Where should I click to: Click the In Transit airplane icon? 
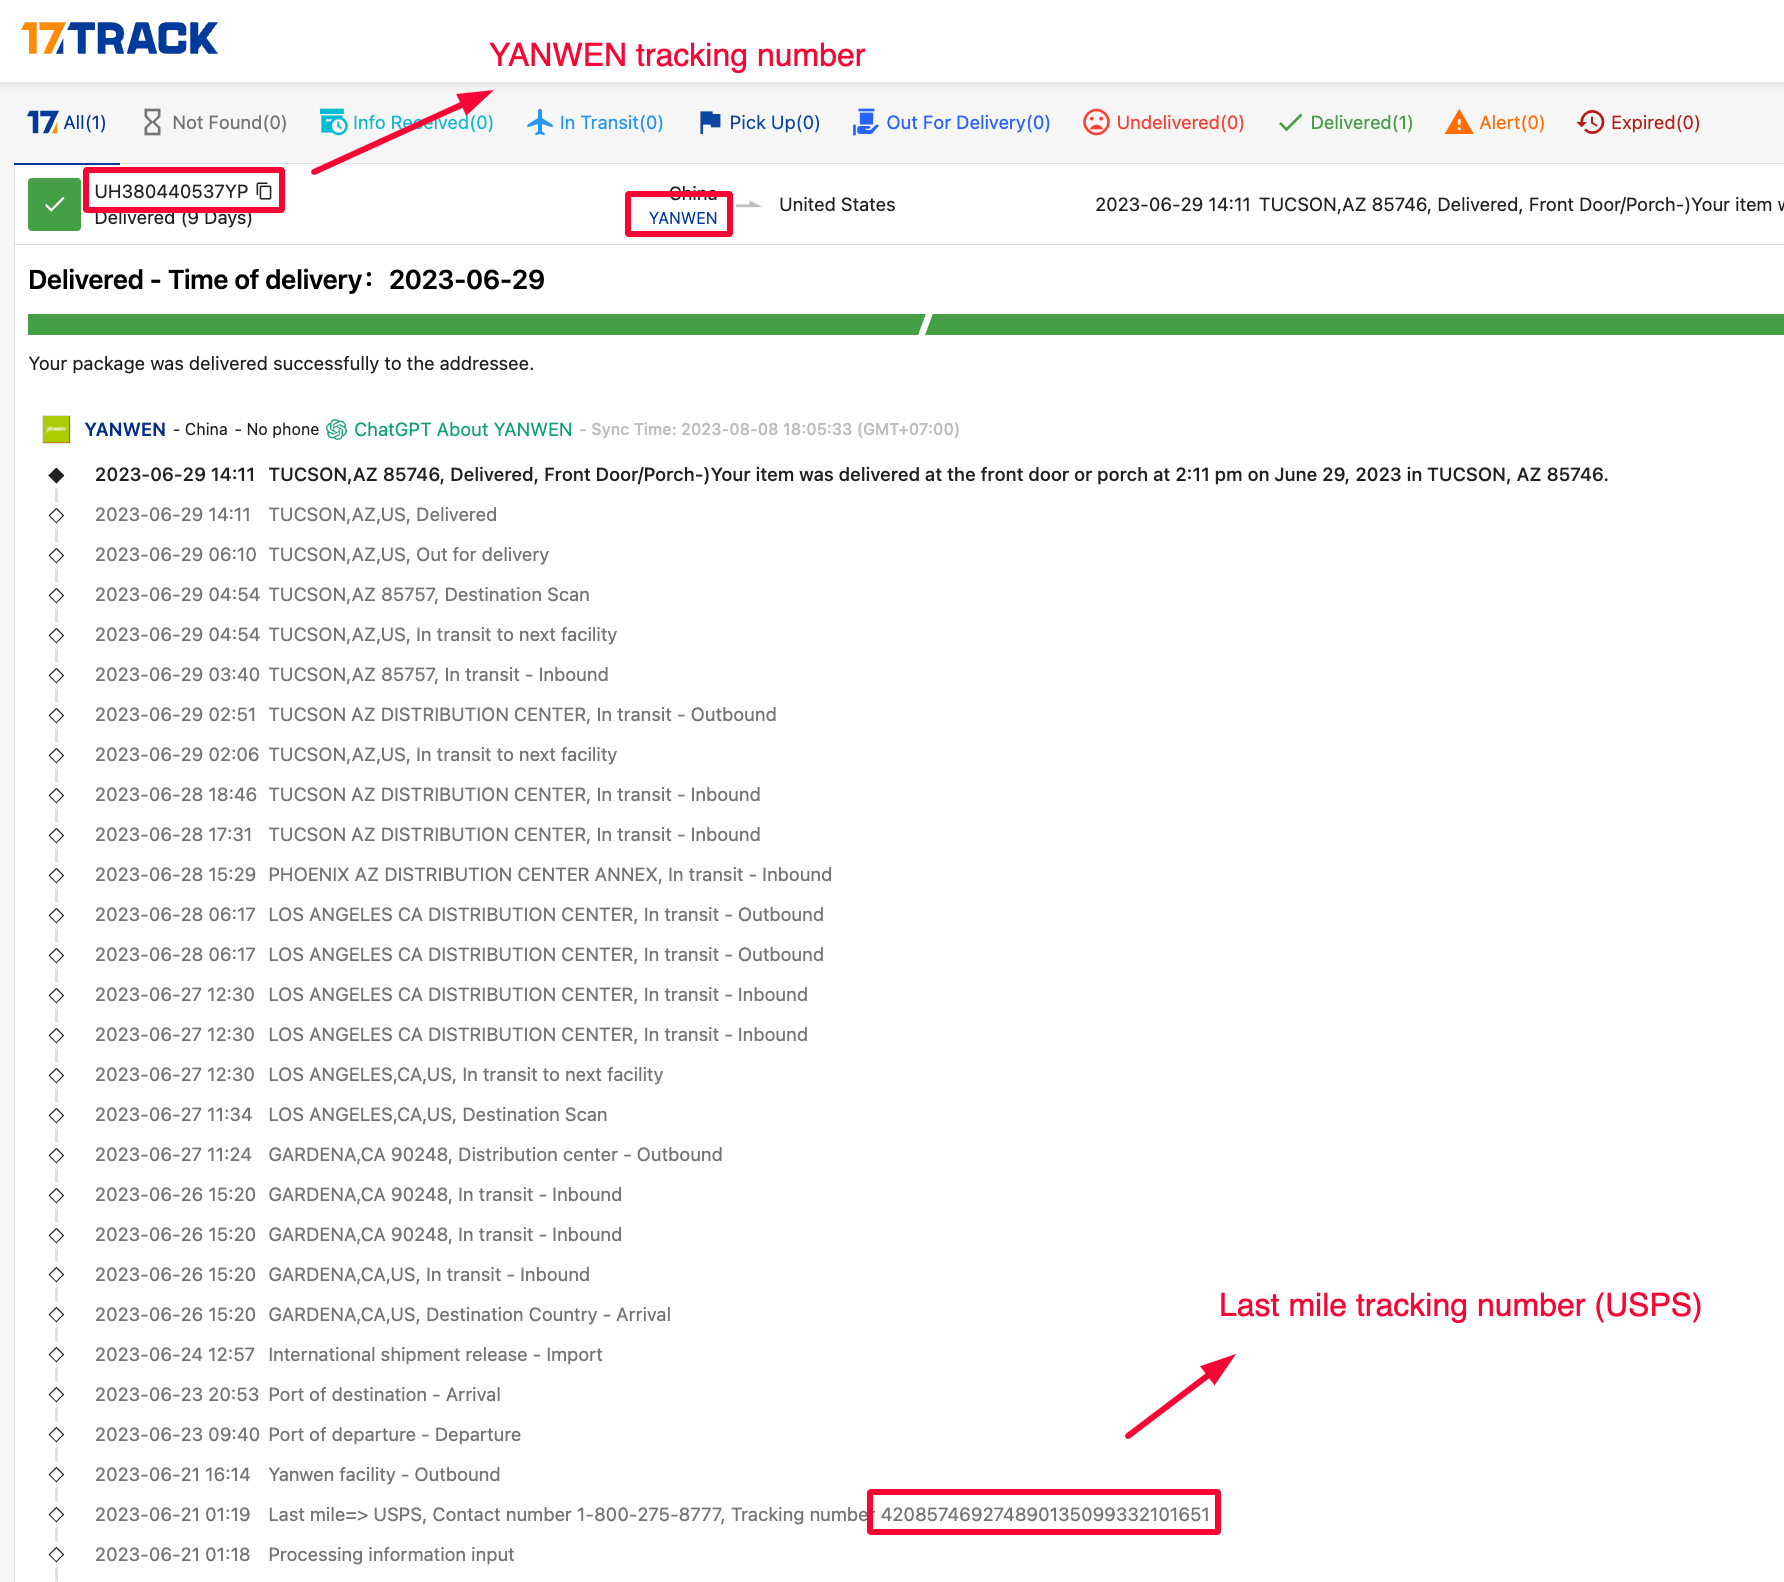[x=540, y=122]
